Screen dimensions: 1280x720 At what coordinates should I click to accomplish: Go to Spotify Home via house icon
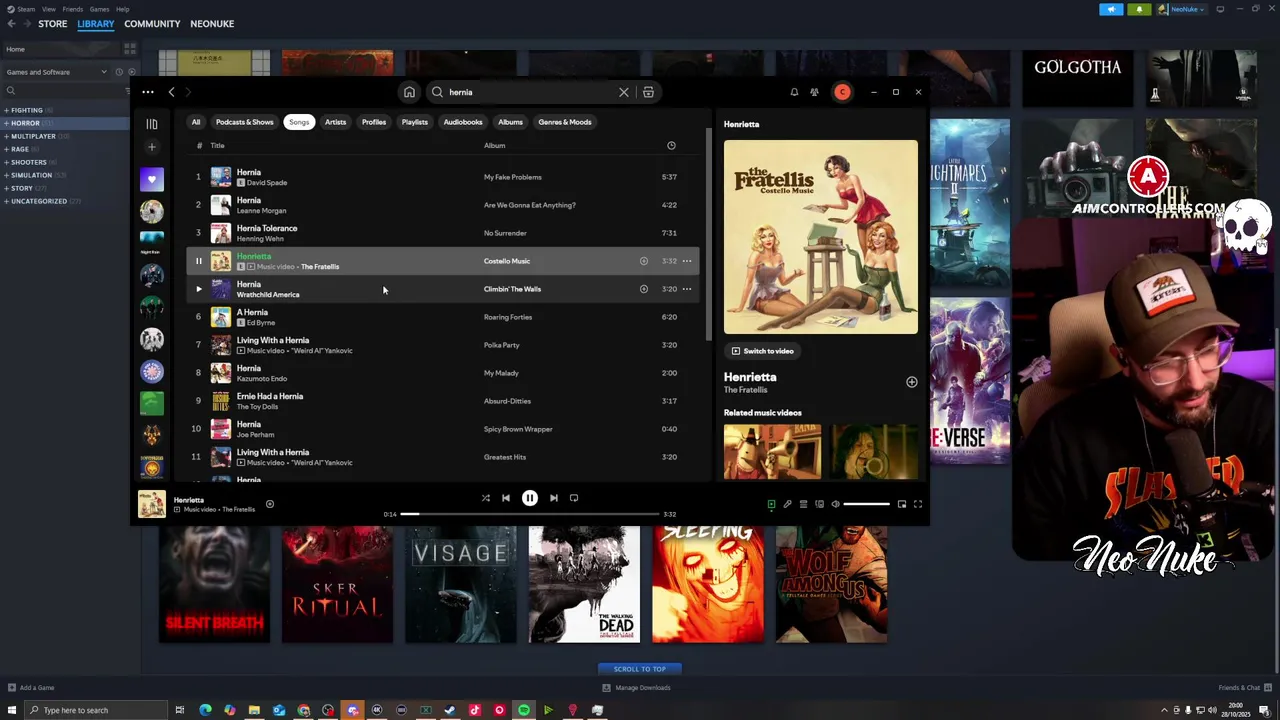coord(409,92)
